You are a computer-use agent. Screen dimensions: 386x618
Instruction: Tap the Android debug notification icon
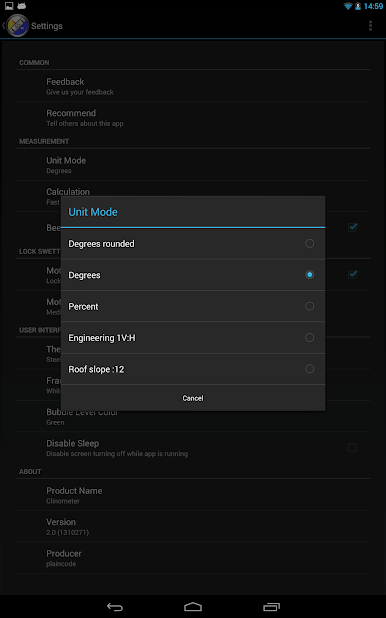[x=22, y=6]
